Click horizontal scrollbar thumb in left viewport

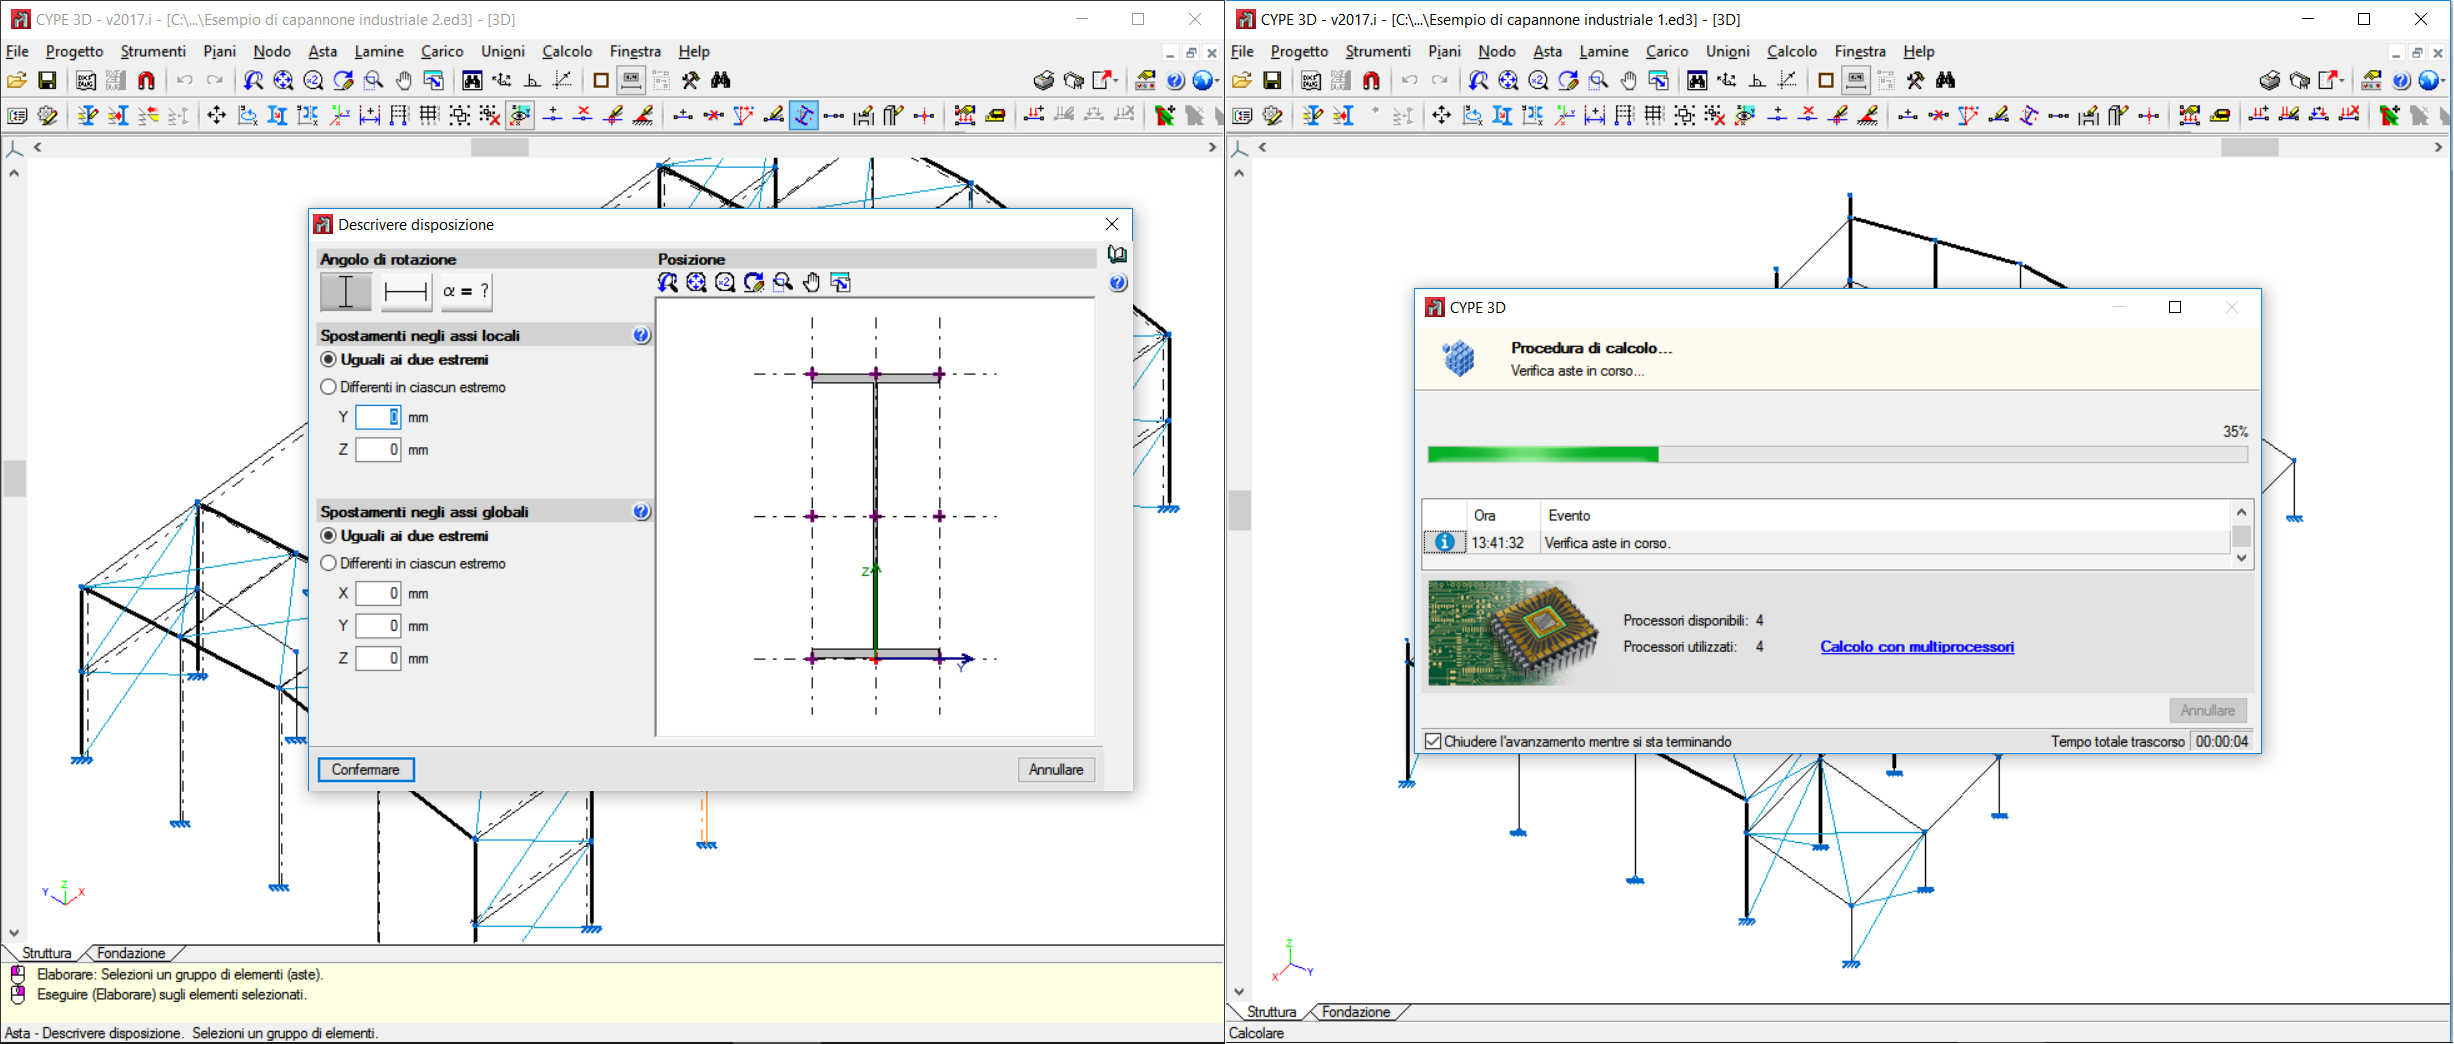click(500, 147)
